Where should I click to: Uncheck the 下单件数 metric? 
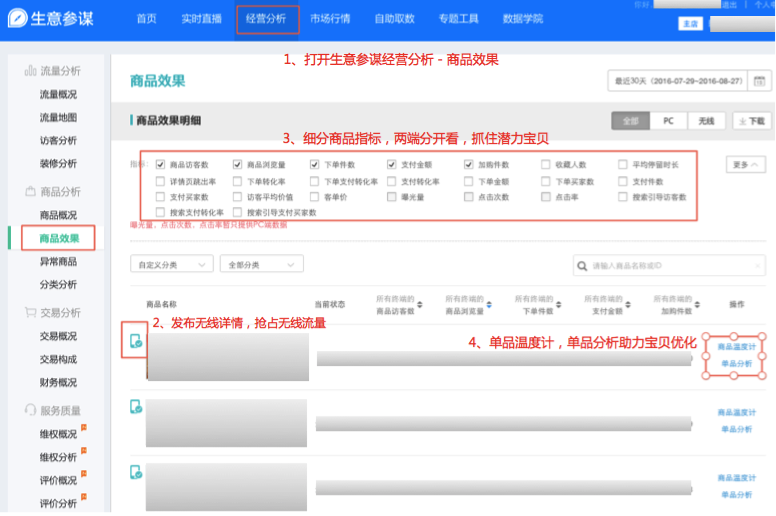point(315,164)
